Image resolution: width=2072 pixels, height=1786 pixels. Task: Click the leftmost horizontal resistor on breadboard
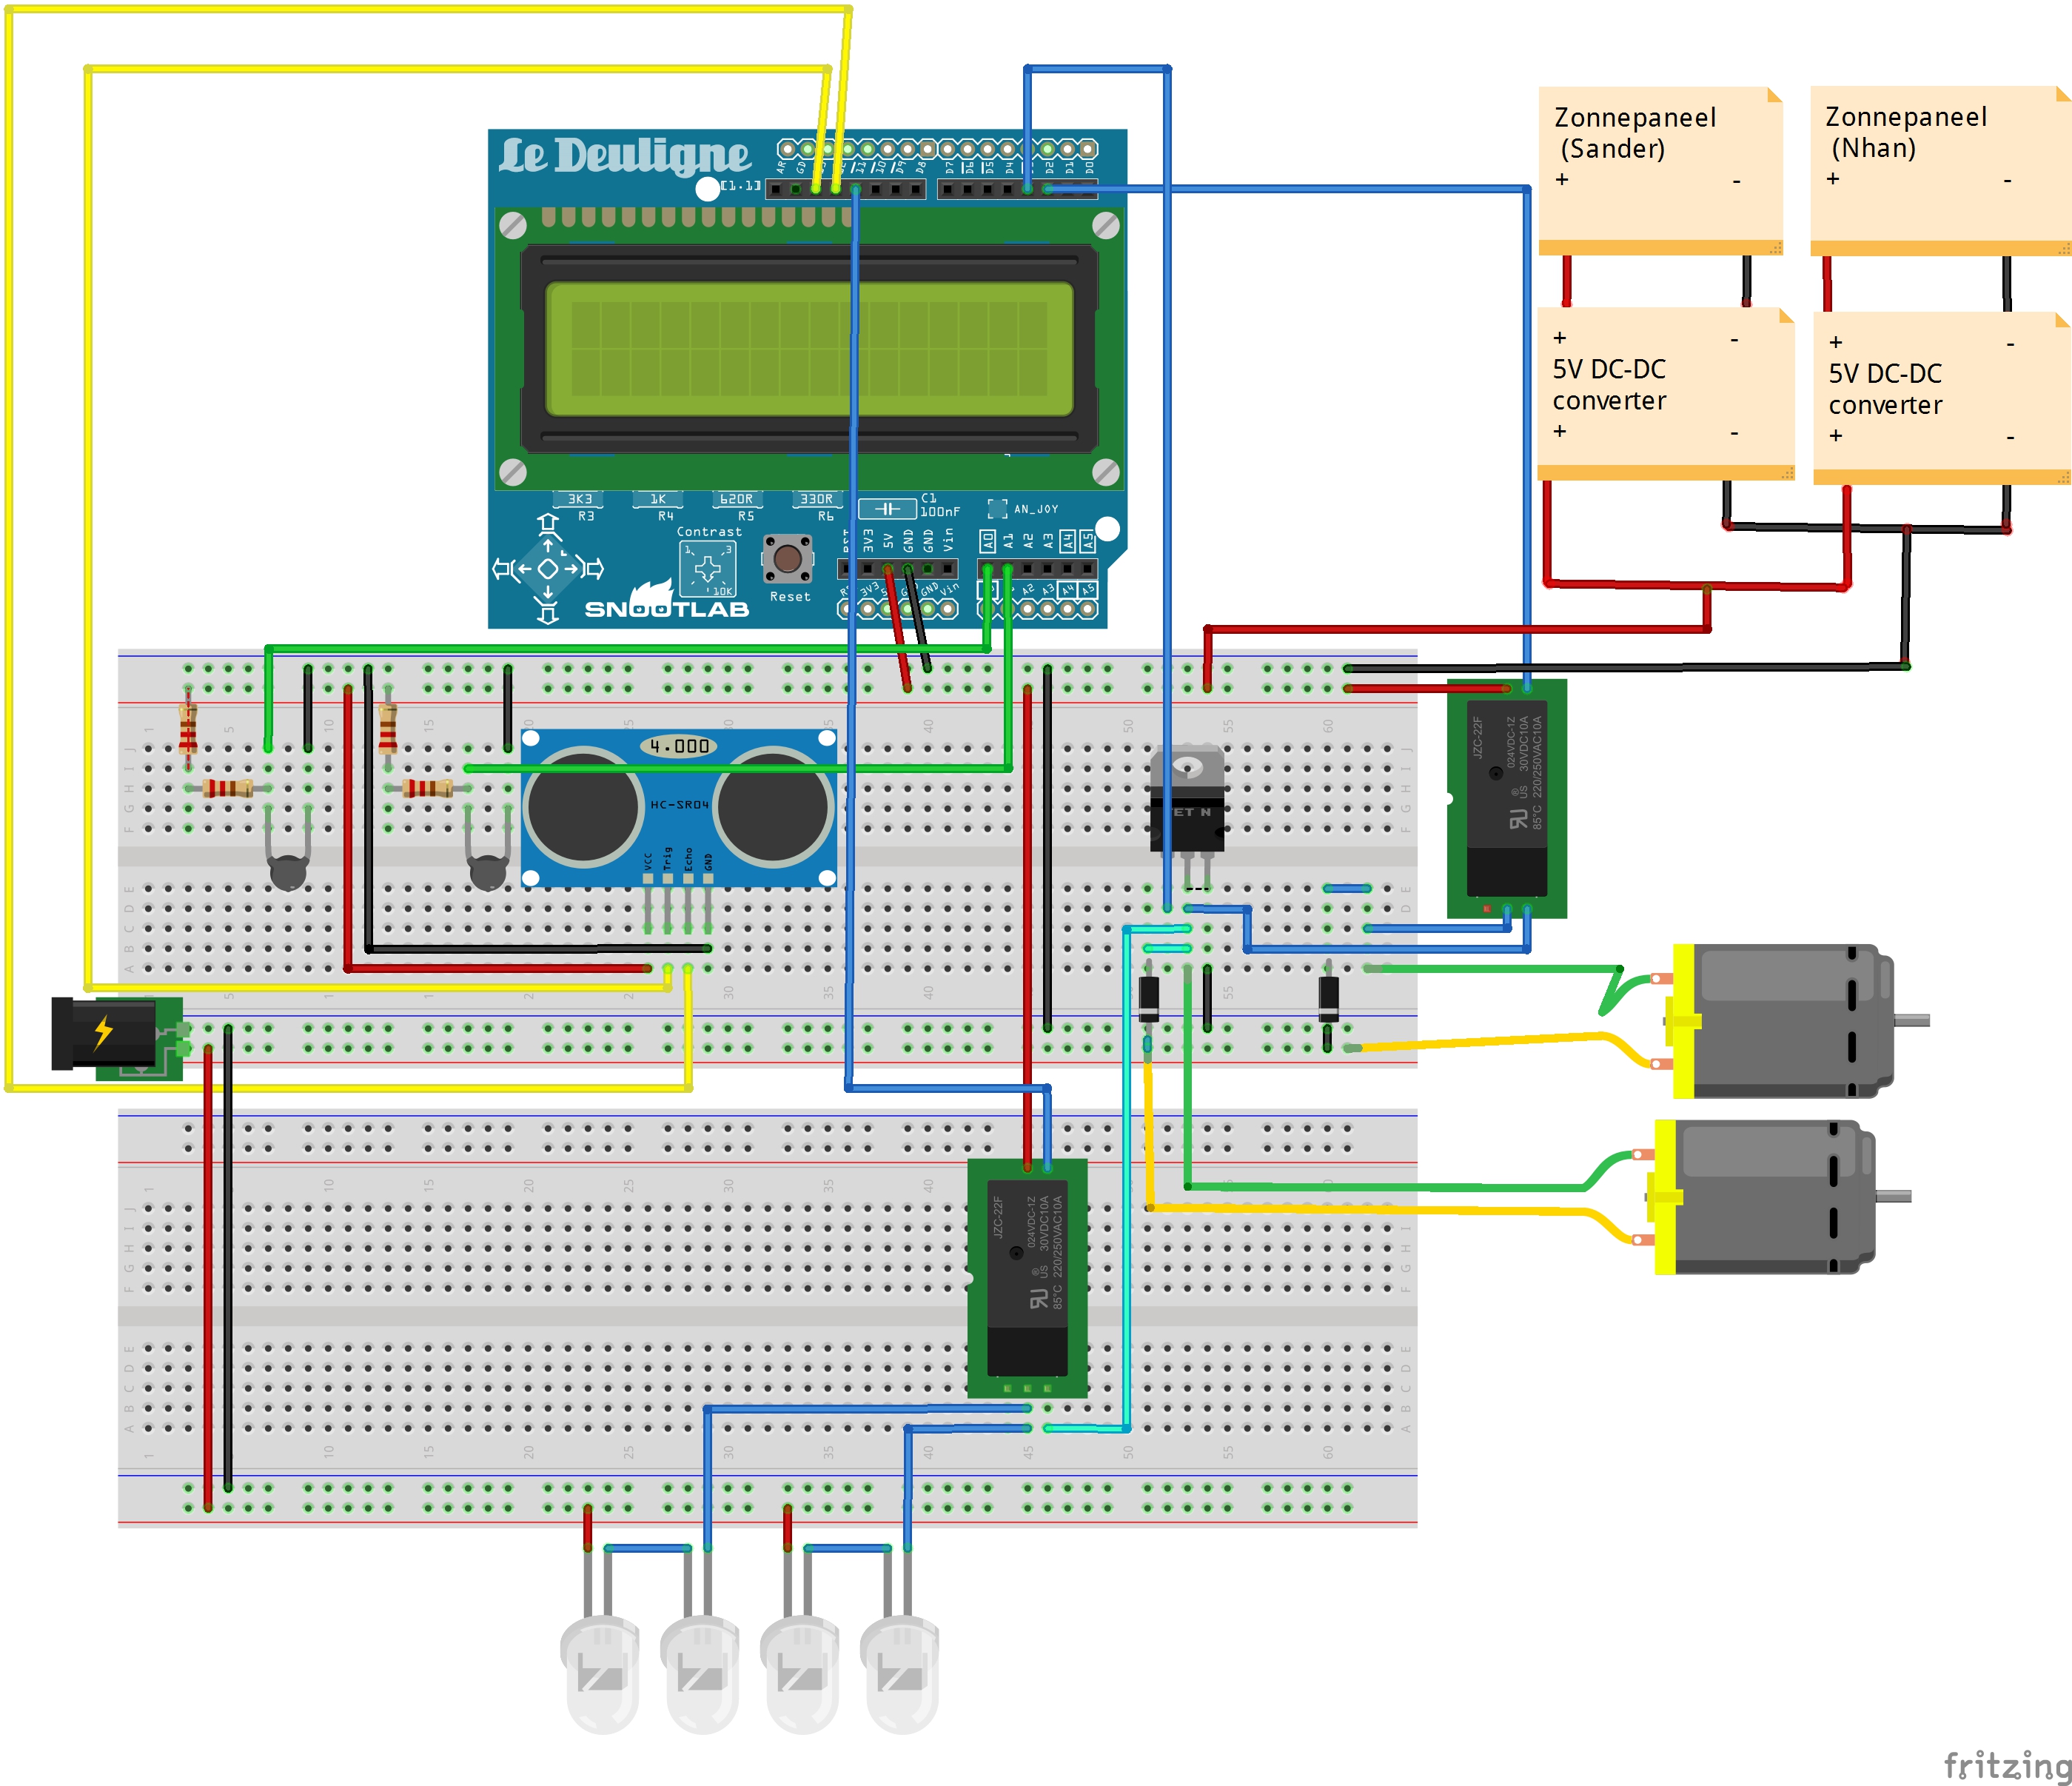coord(228,788)
